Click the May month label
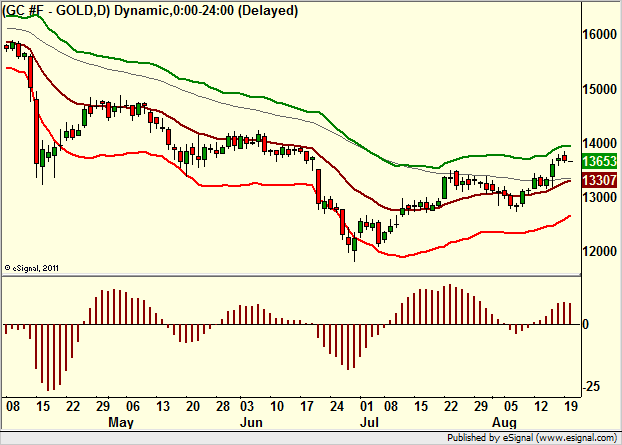 tap(121, 422)
